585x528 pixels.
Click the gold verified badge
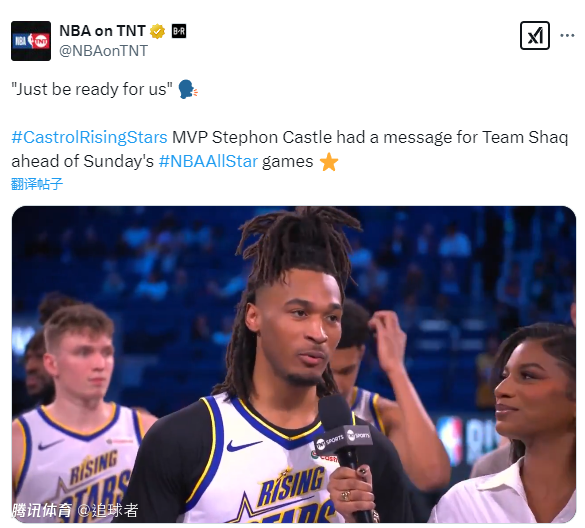(x=157, y=31)
